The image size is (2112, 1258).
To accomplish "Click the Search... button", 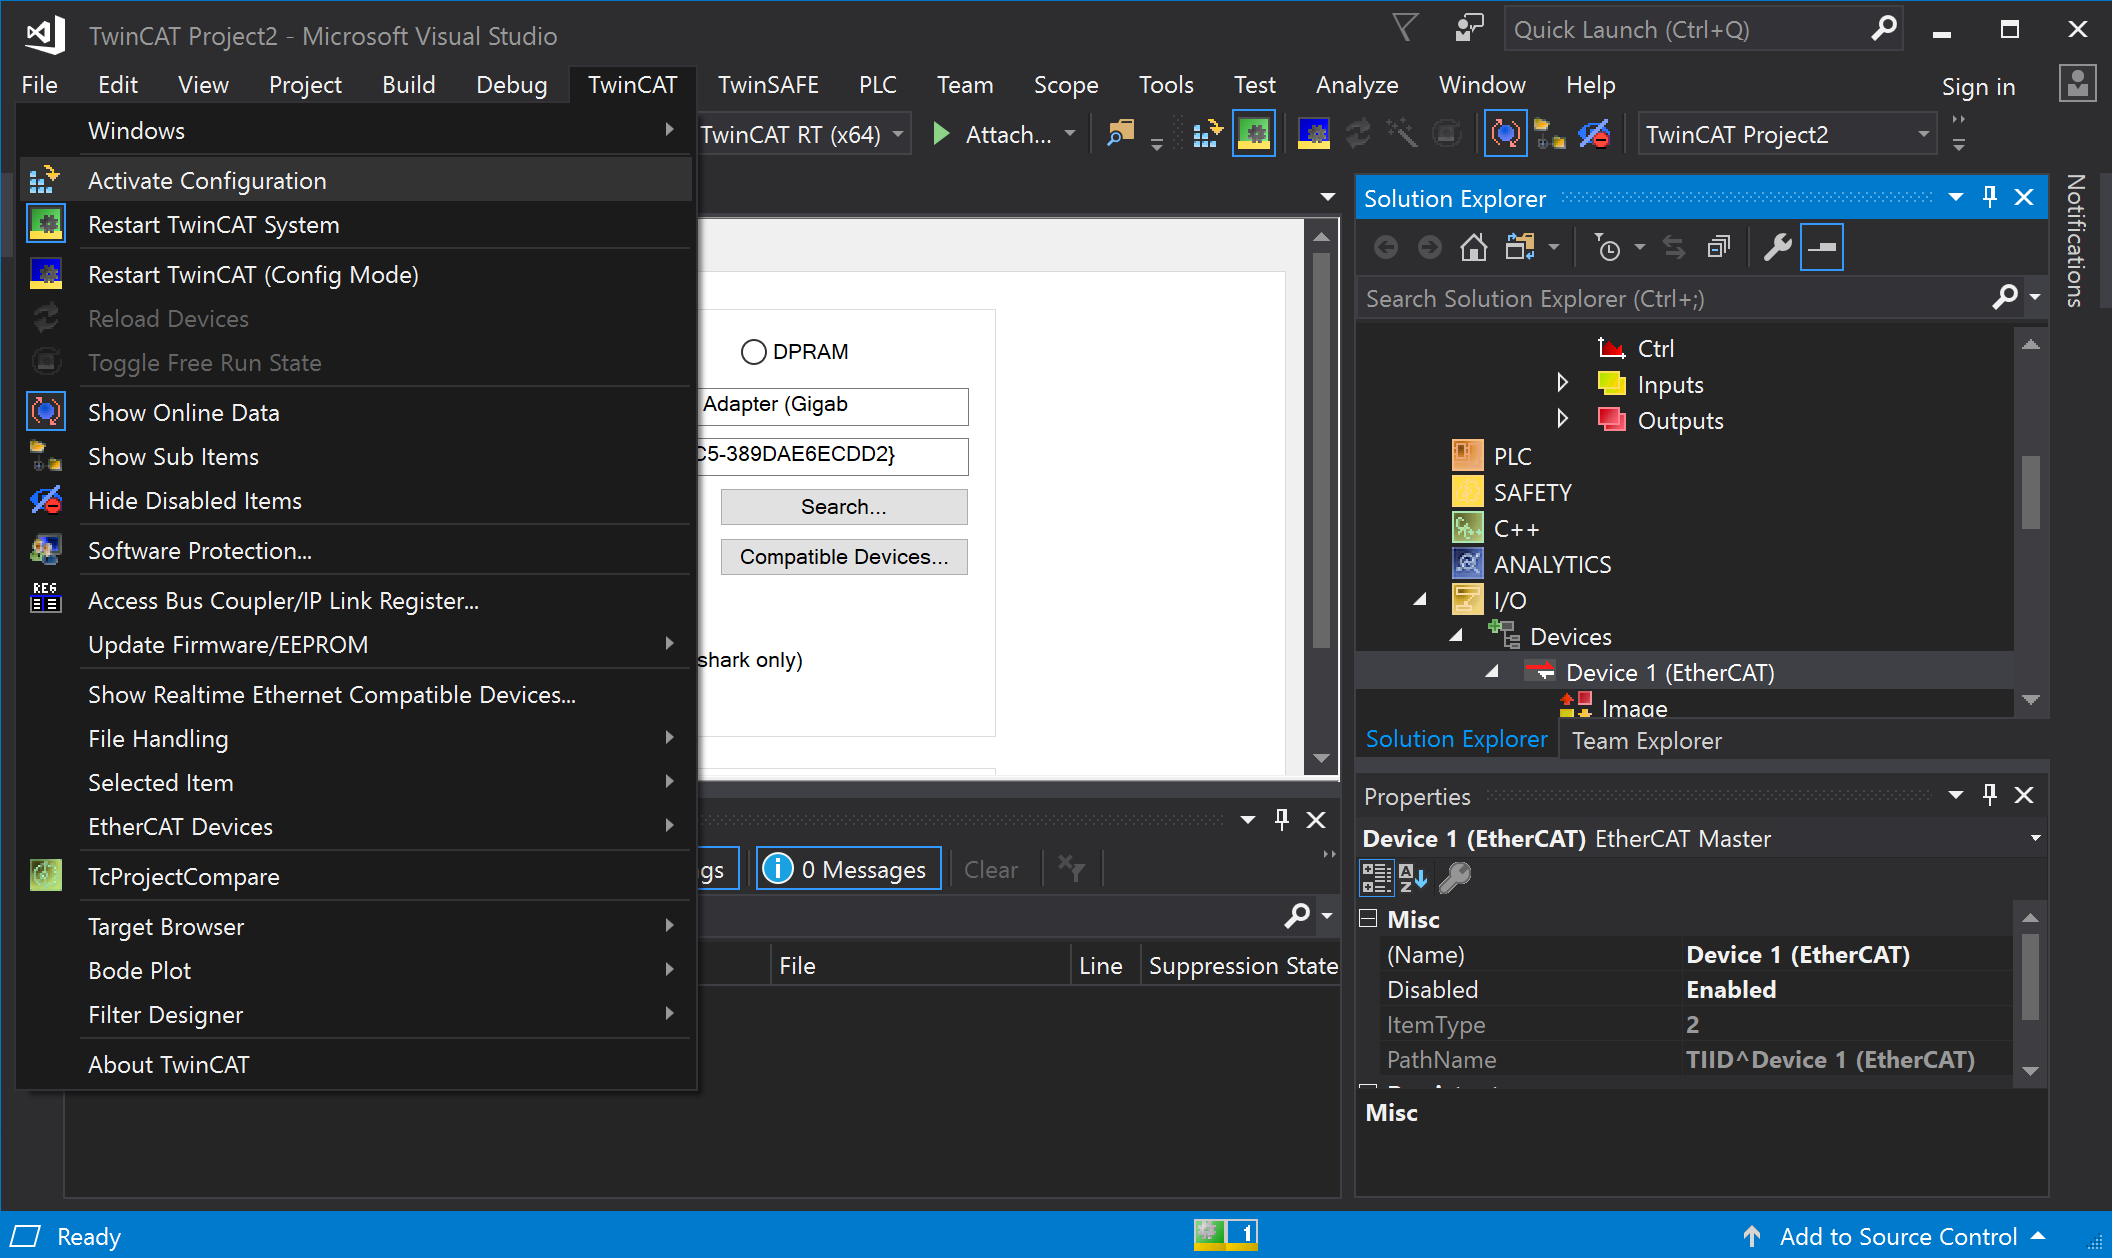I will point(844,507).
